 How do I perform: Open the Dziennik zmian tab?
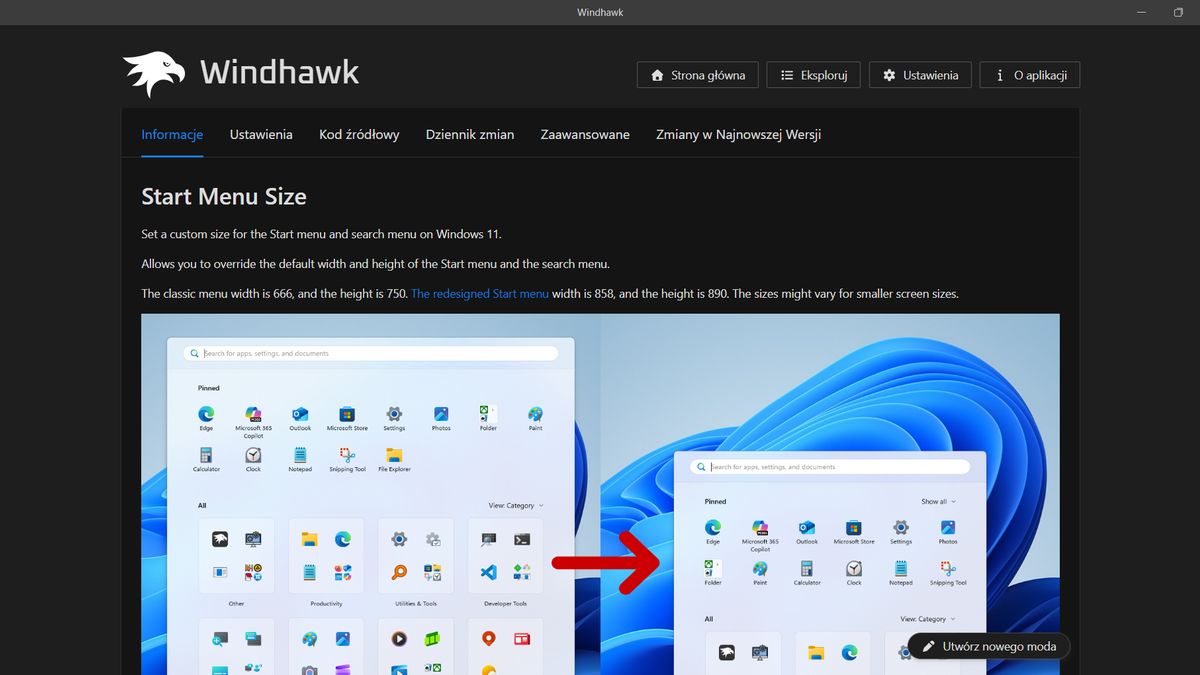pyautogui.click(x=470, y=134)
